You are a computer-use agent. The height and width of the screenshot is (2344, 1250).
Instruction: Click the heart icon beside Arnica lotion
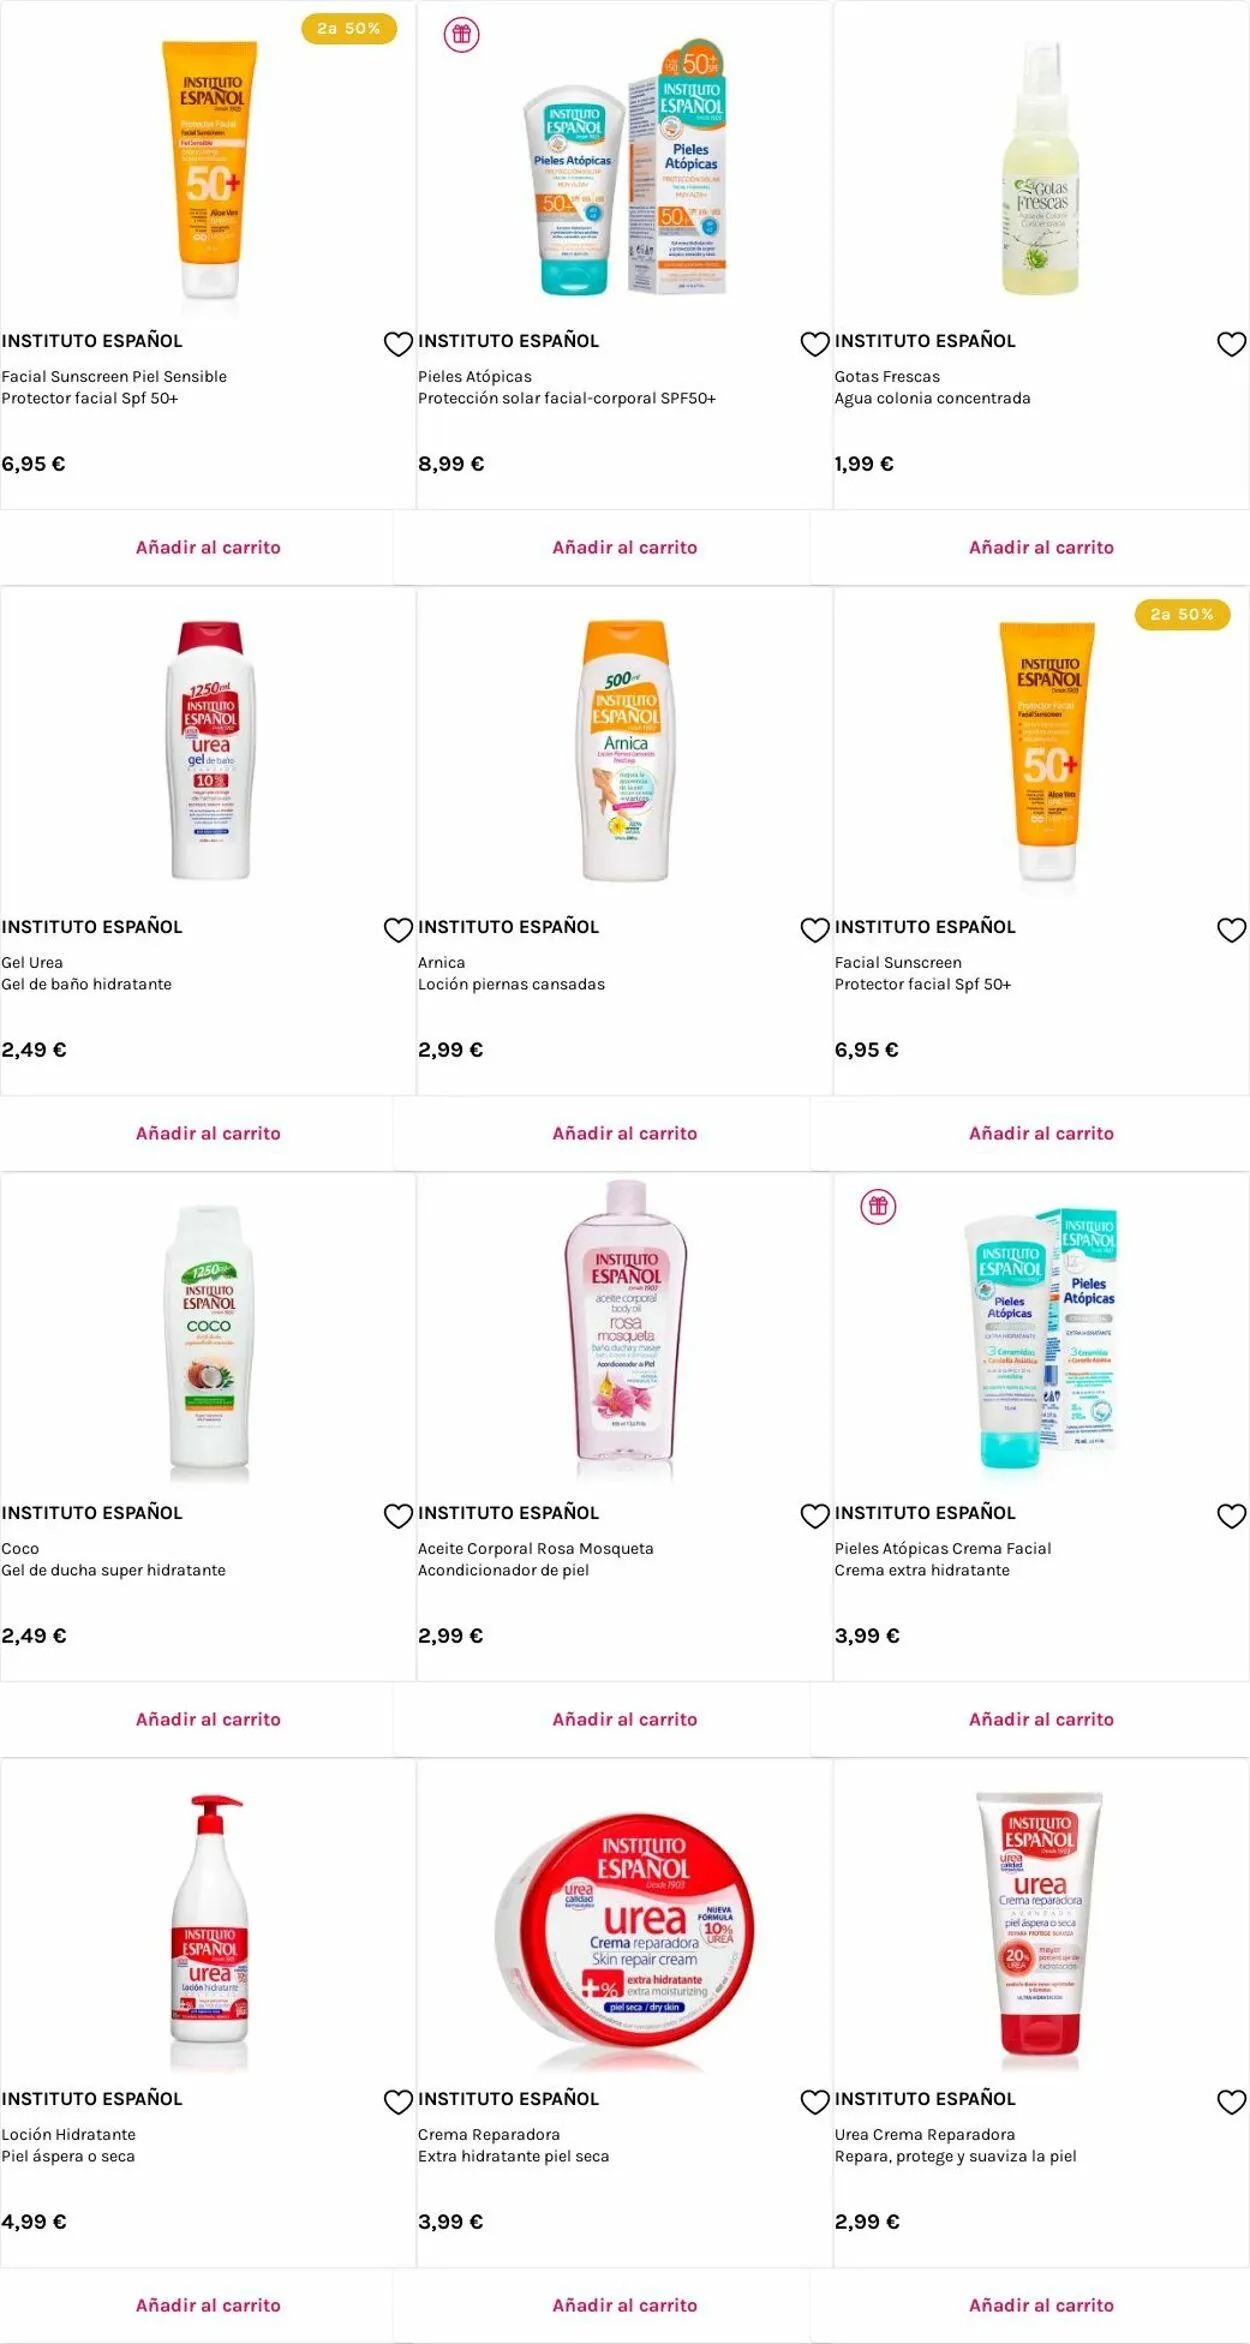click(x=815, y=930)
